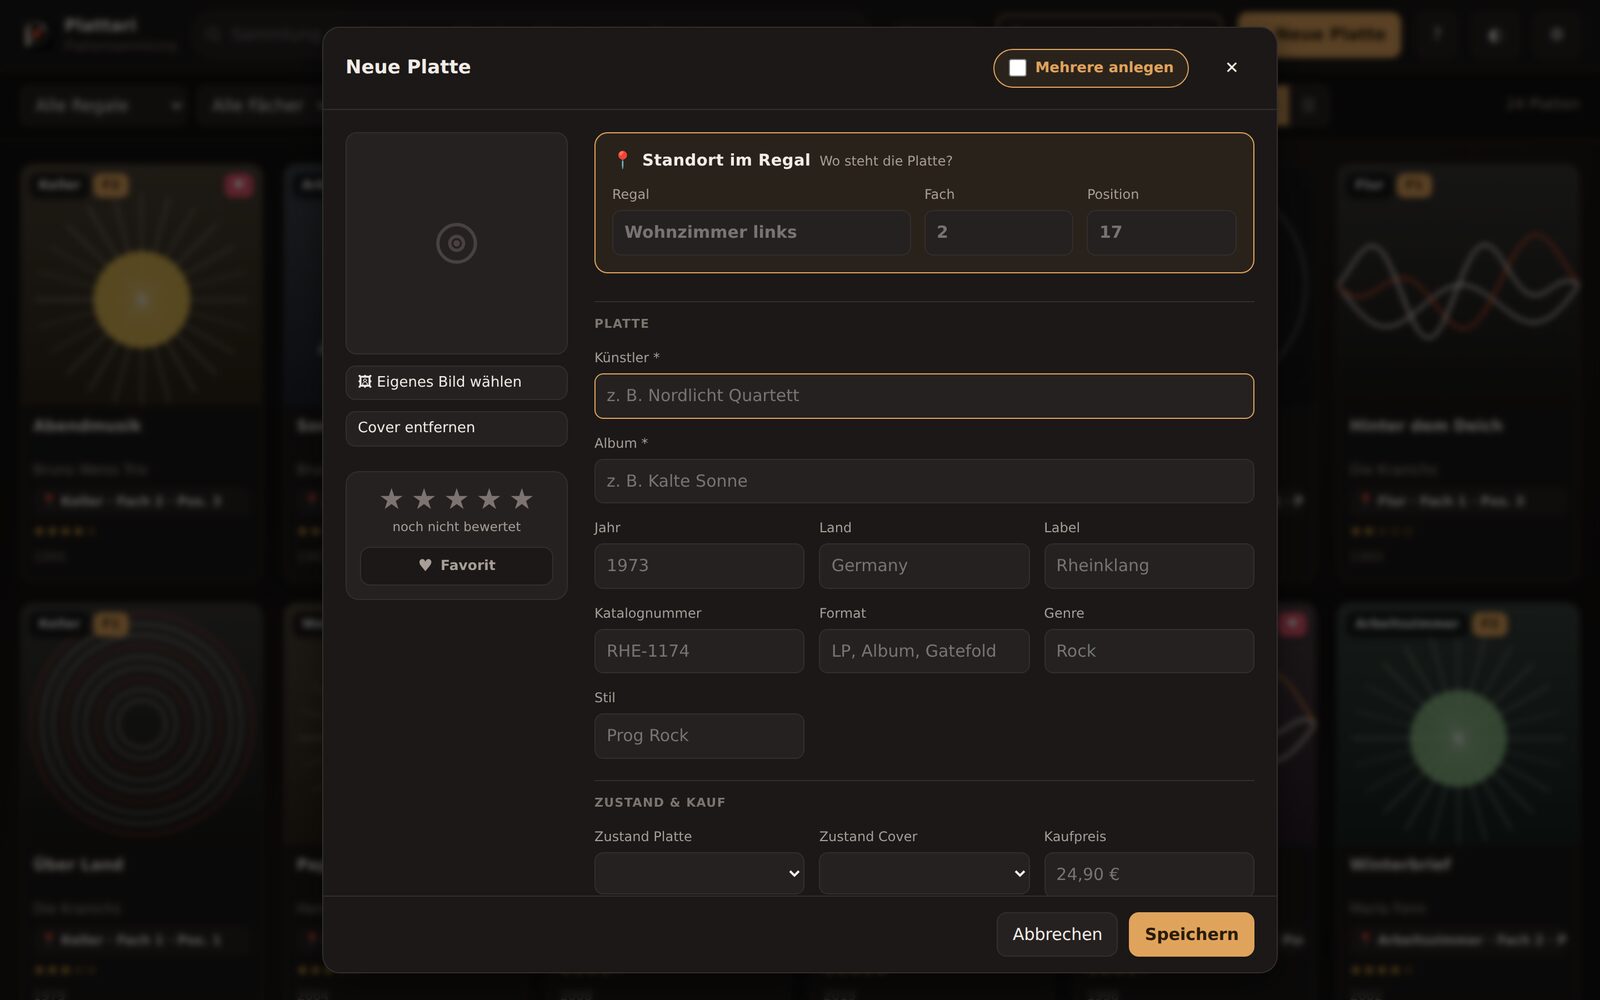Select the Stil input field

click(x=699, y=736)
